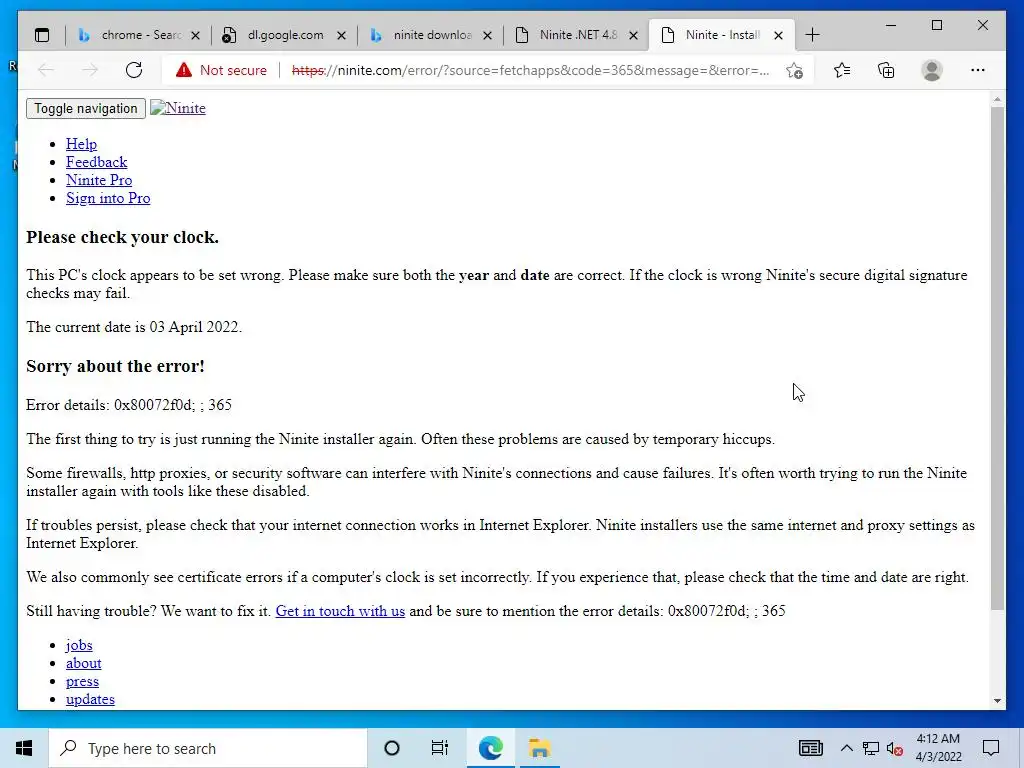Click the network tray icon
The width and height of the screenshot is (1024, 768).
(x=871, y=748)
